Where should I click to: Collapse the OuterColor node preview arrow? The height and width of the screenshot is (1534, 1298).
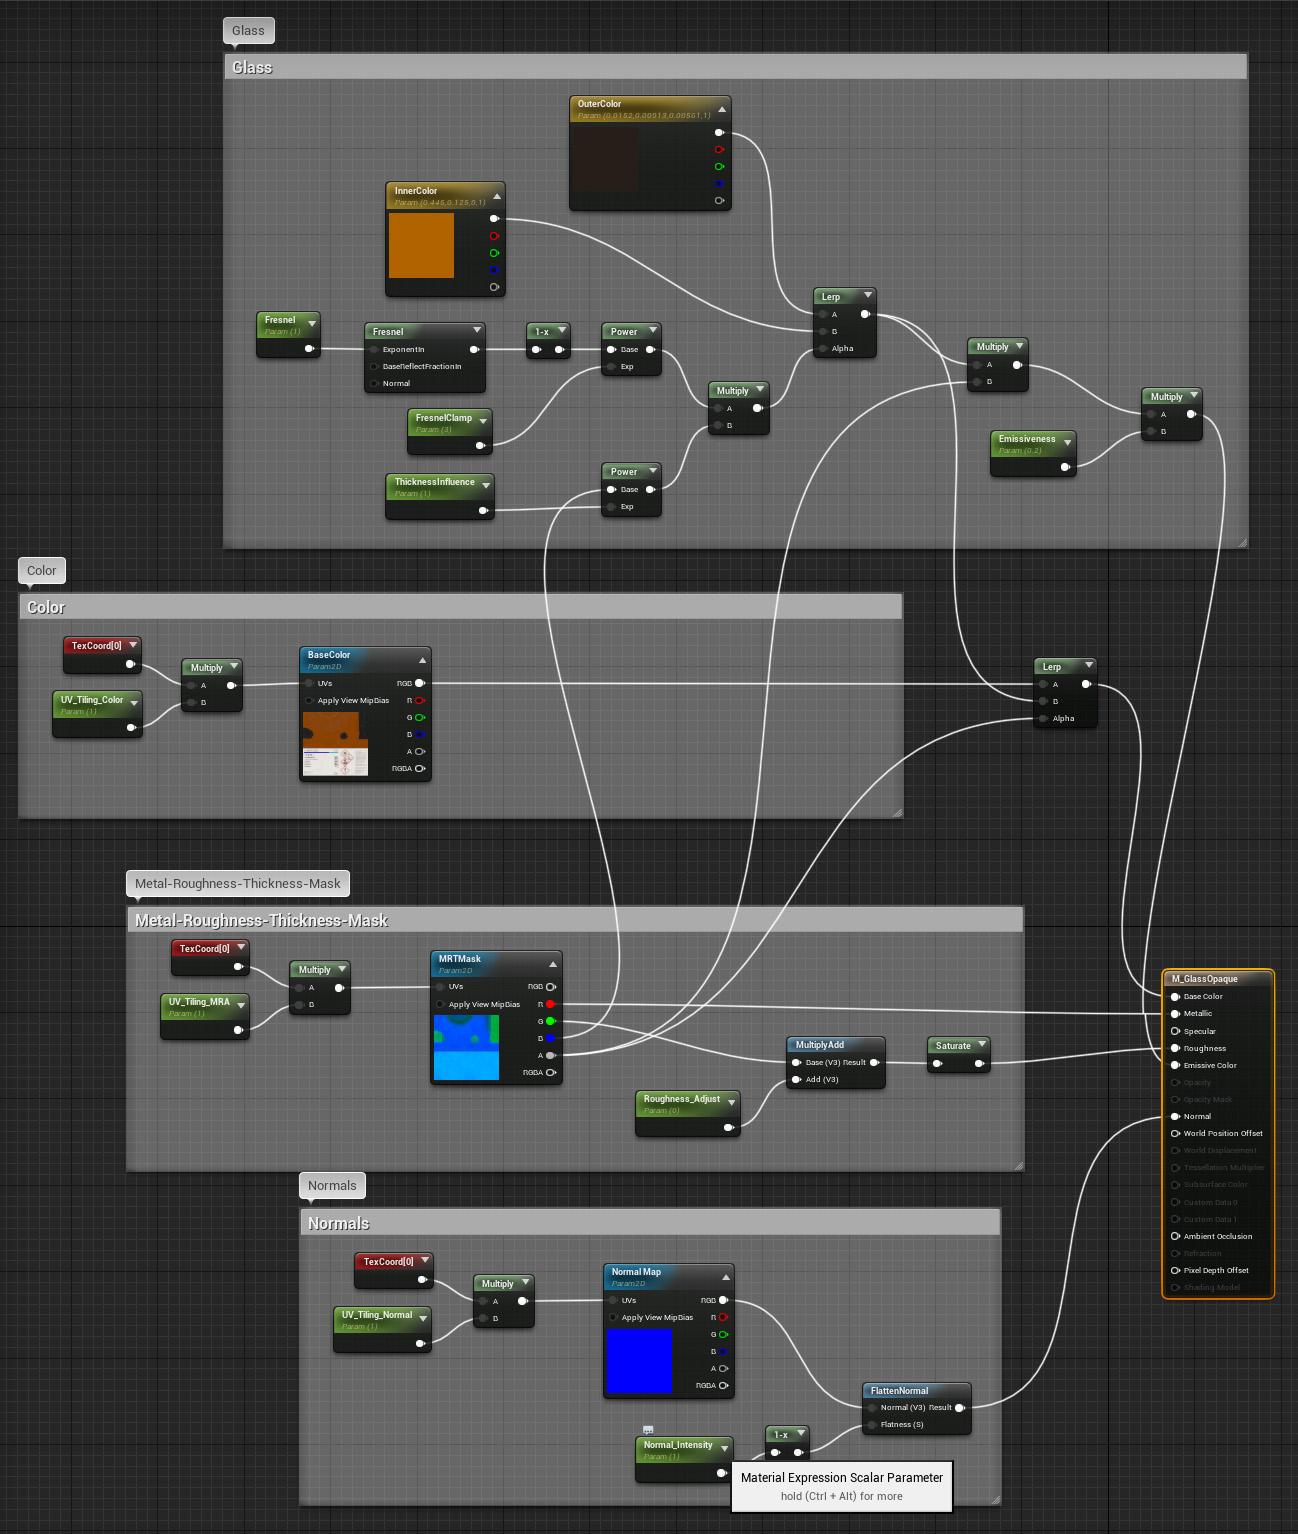pyautogui.click(x=722, y=109)
